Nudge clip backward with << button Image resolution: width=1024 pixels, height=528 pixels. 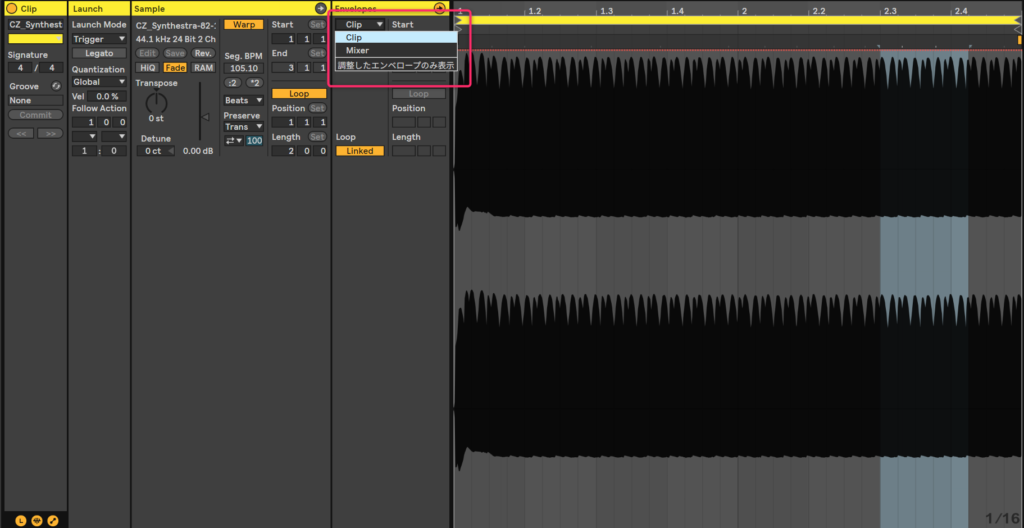(x=21, y=133)
